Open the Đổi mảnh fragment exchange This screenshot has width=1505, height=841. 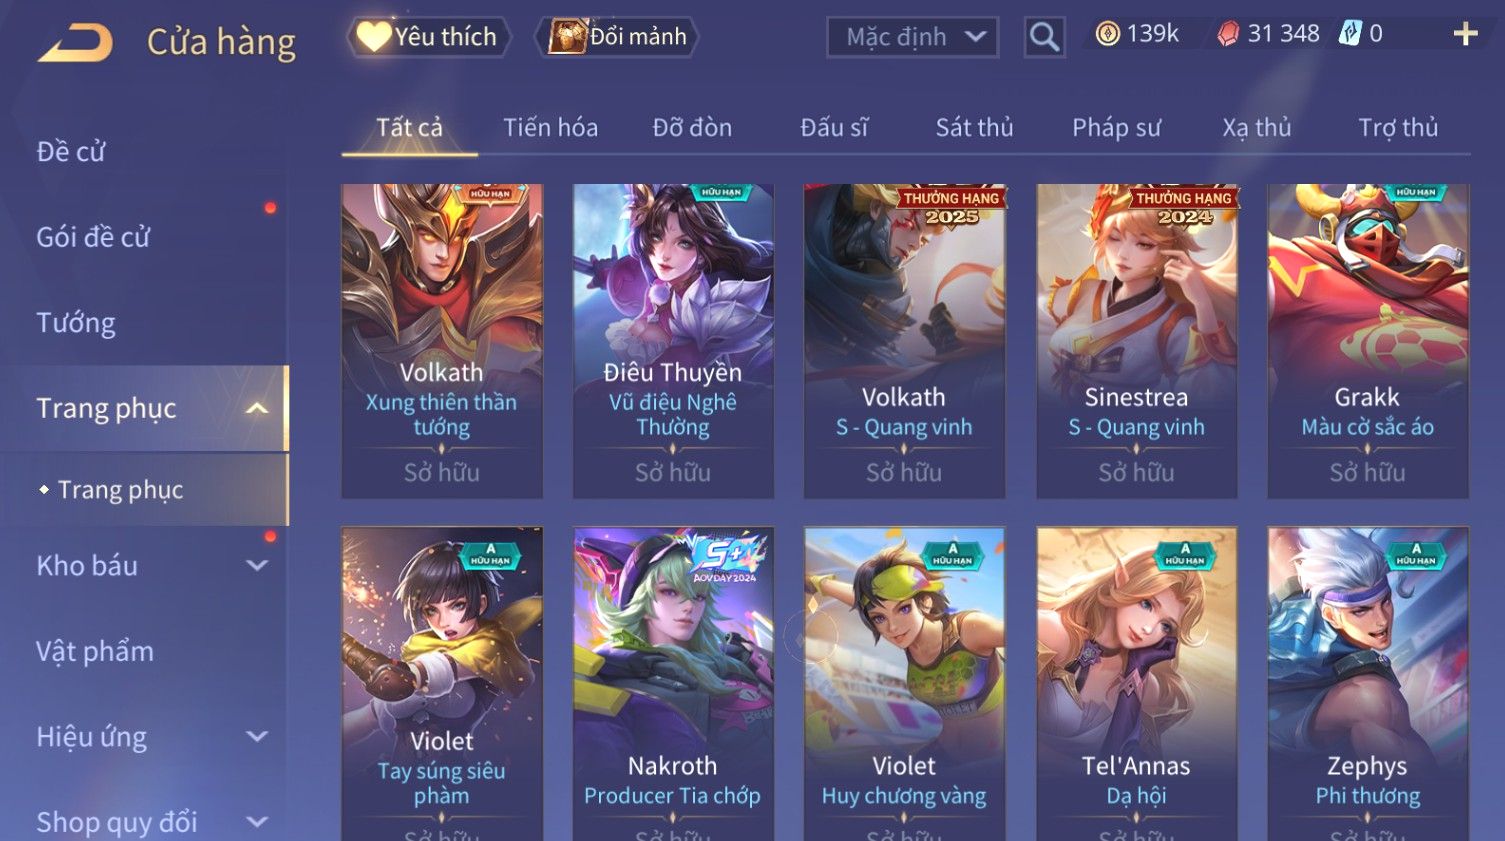[x=617, y=37]
